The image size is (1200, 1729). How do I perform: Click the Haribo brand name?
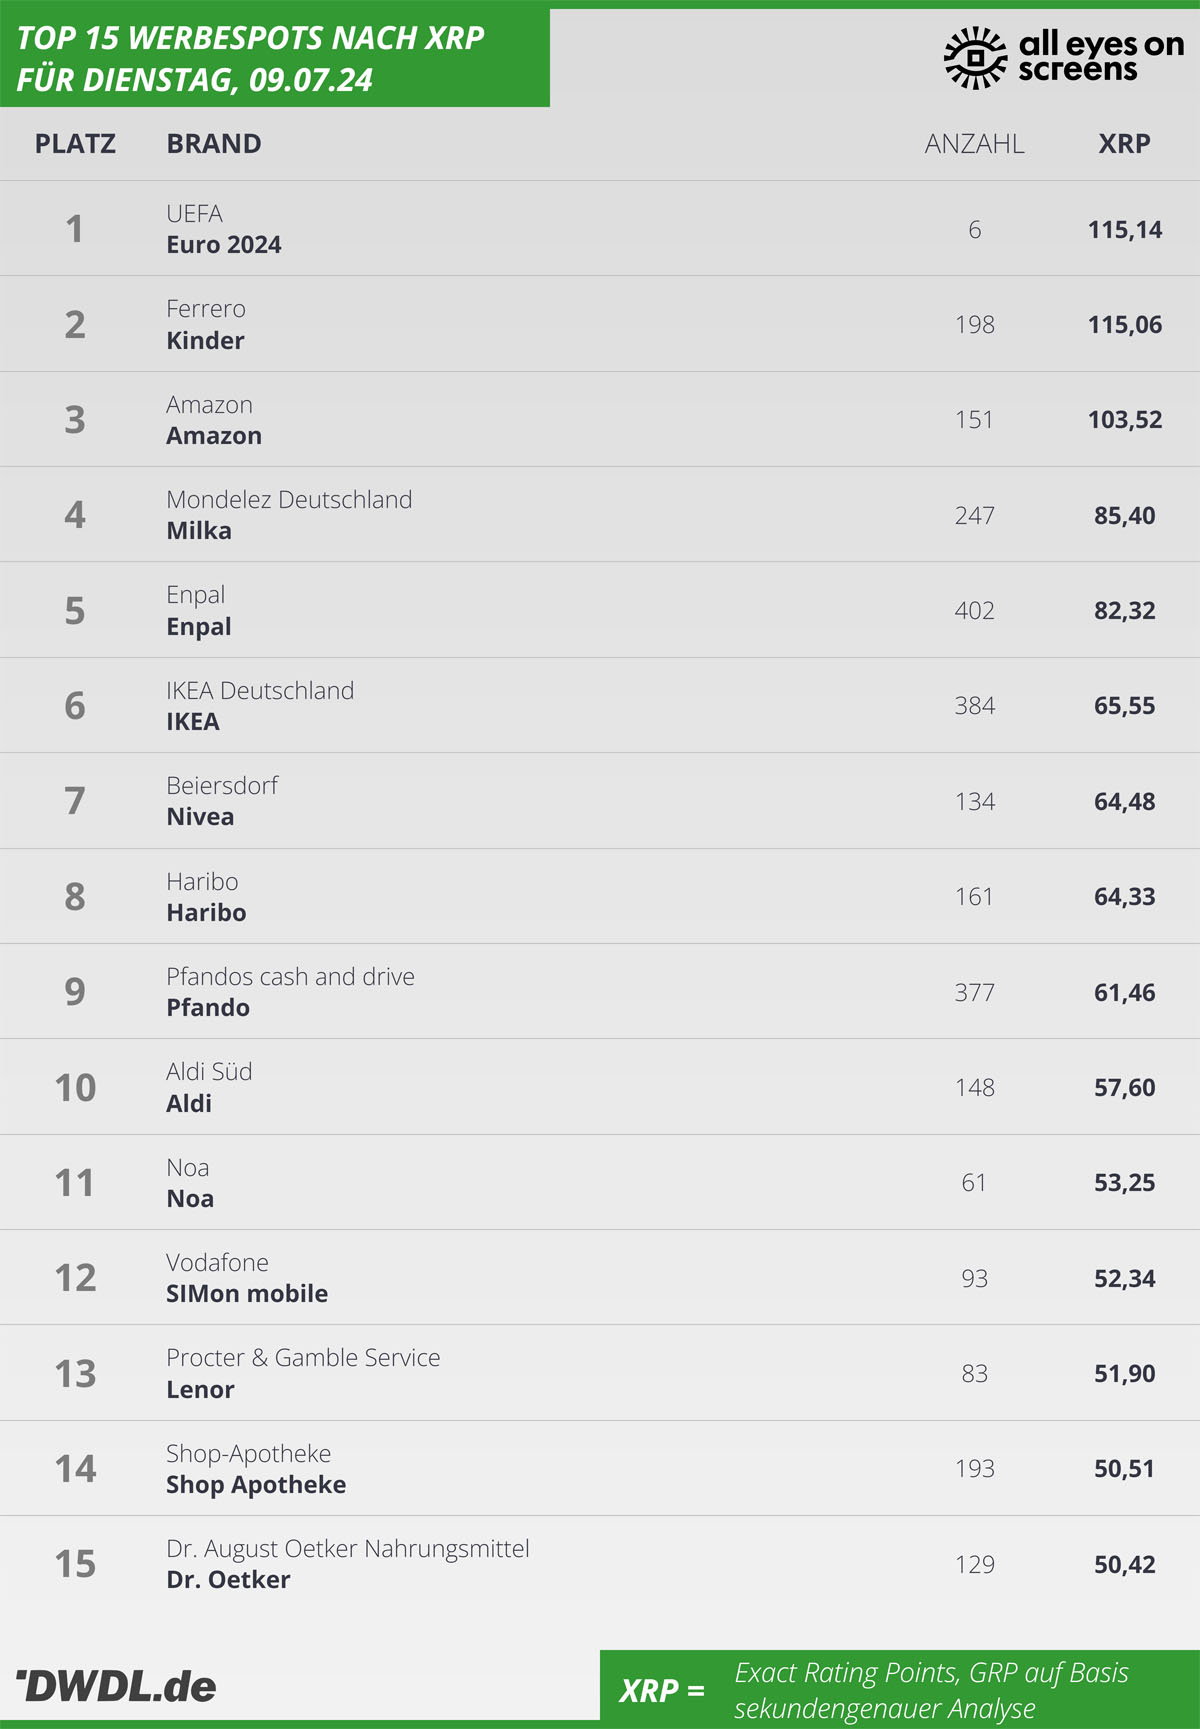(x=206, y=913)
